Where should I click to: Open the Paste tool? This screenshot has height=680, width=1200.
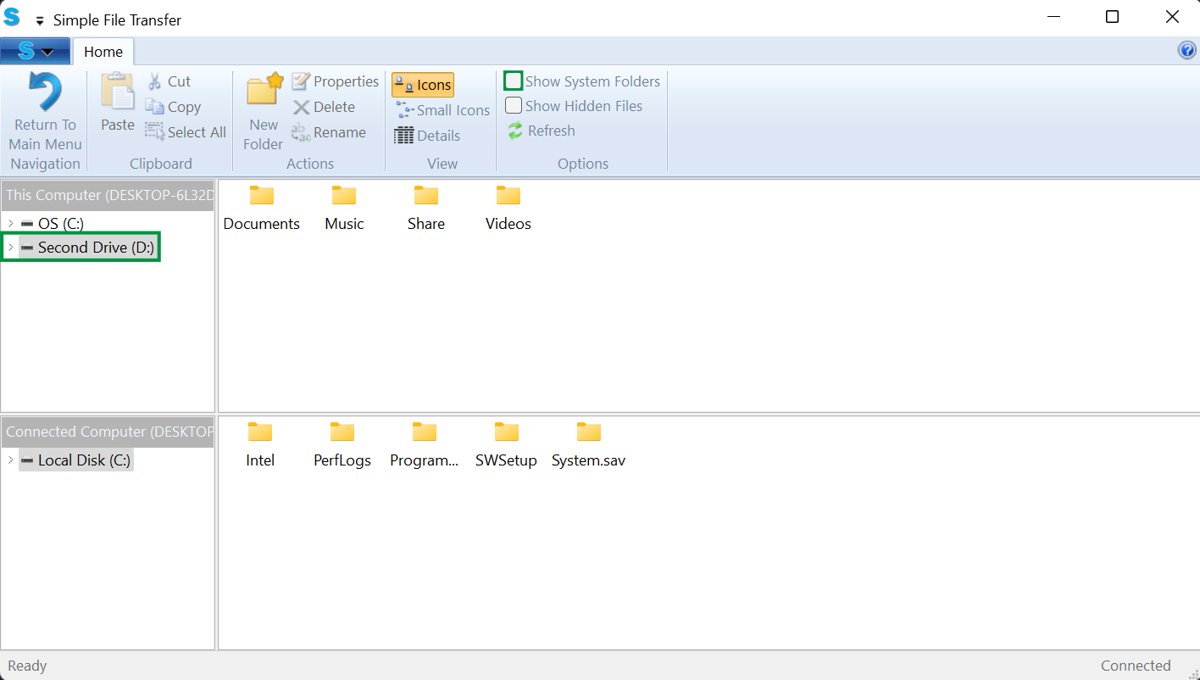click(x=117, y=107)
